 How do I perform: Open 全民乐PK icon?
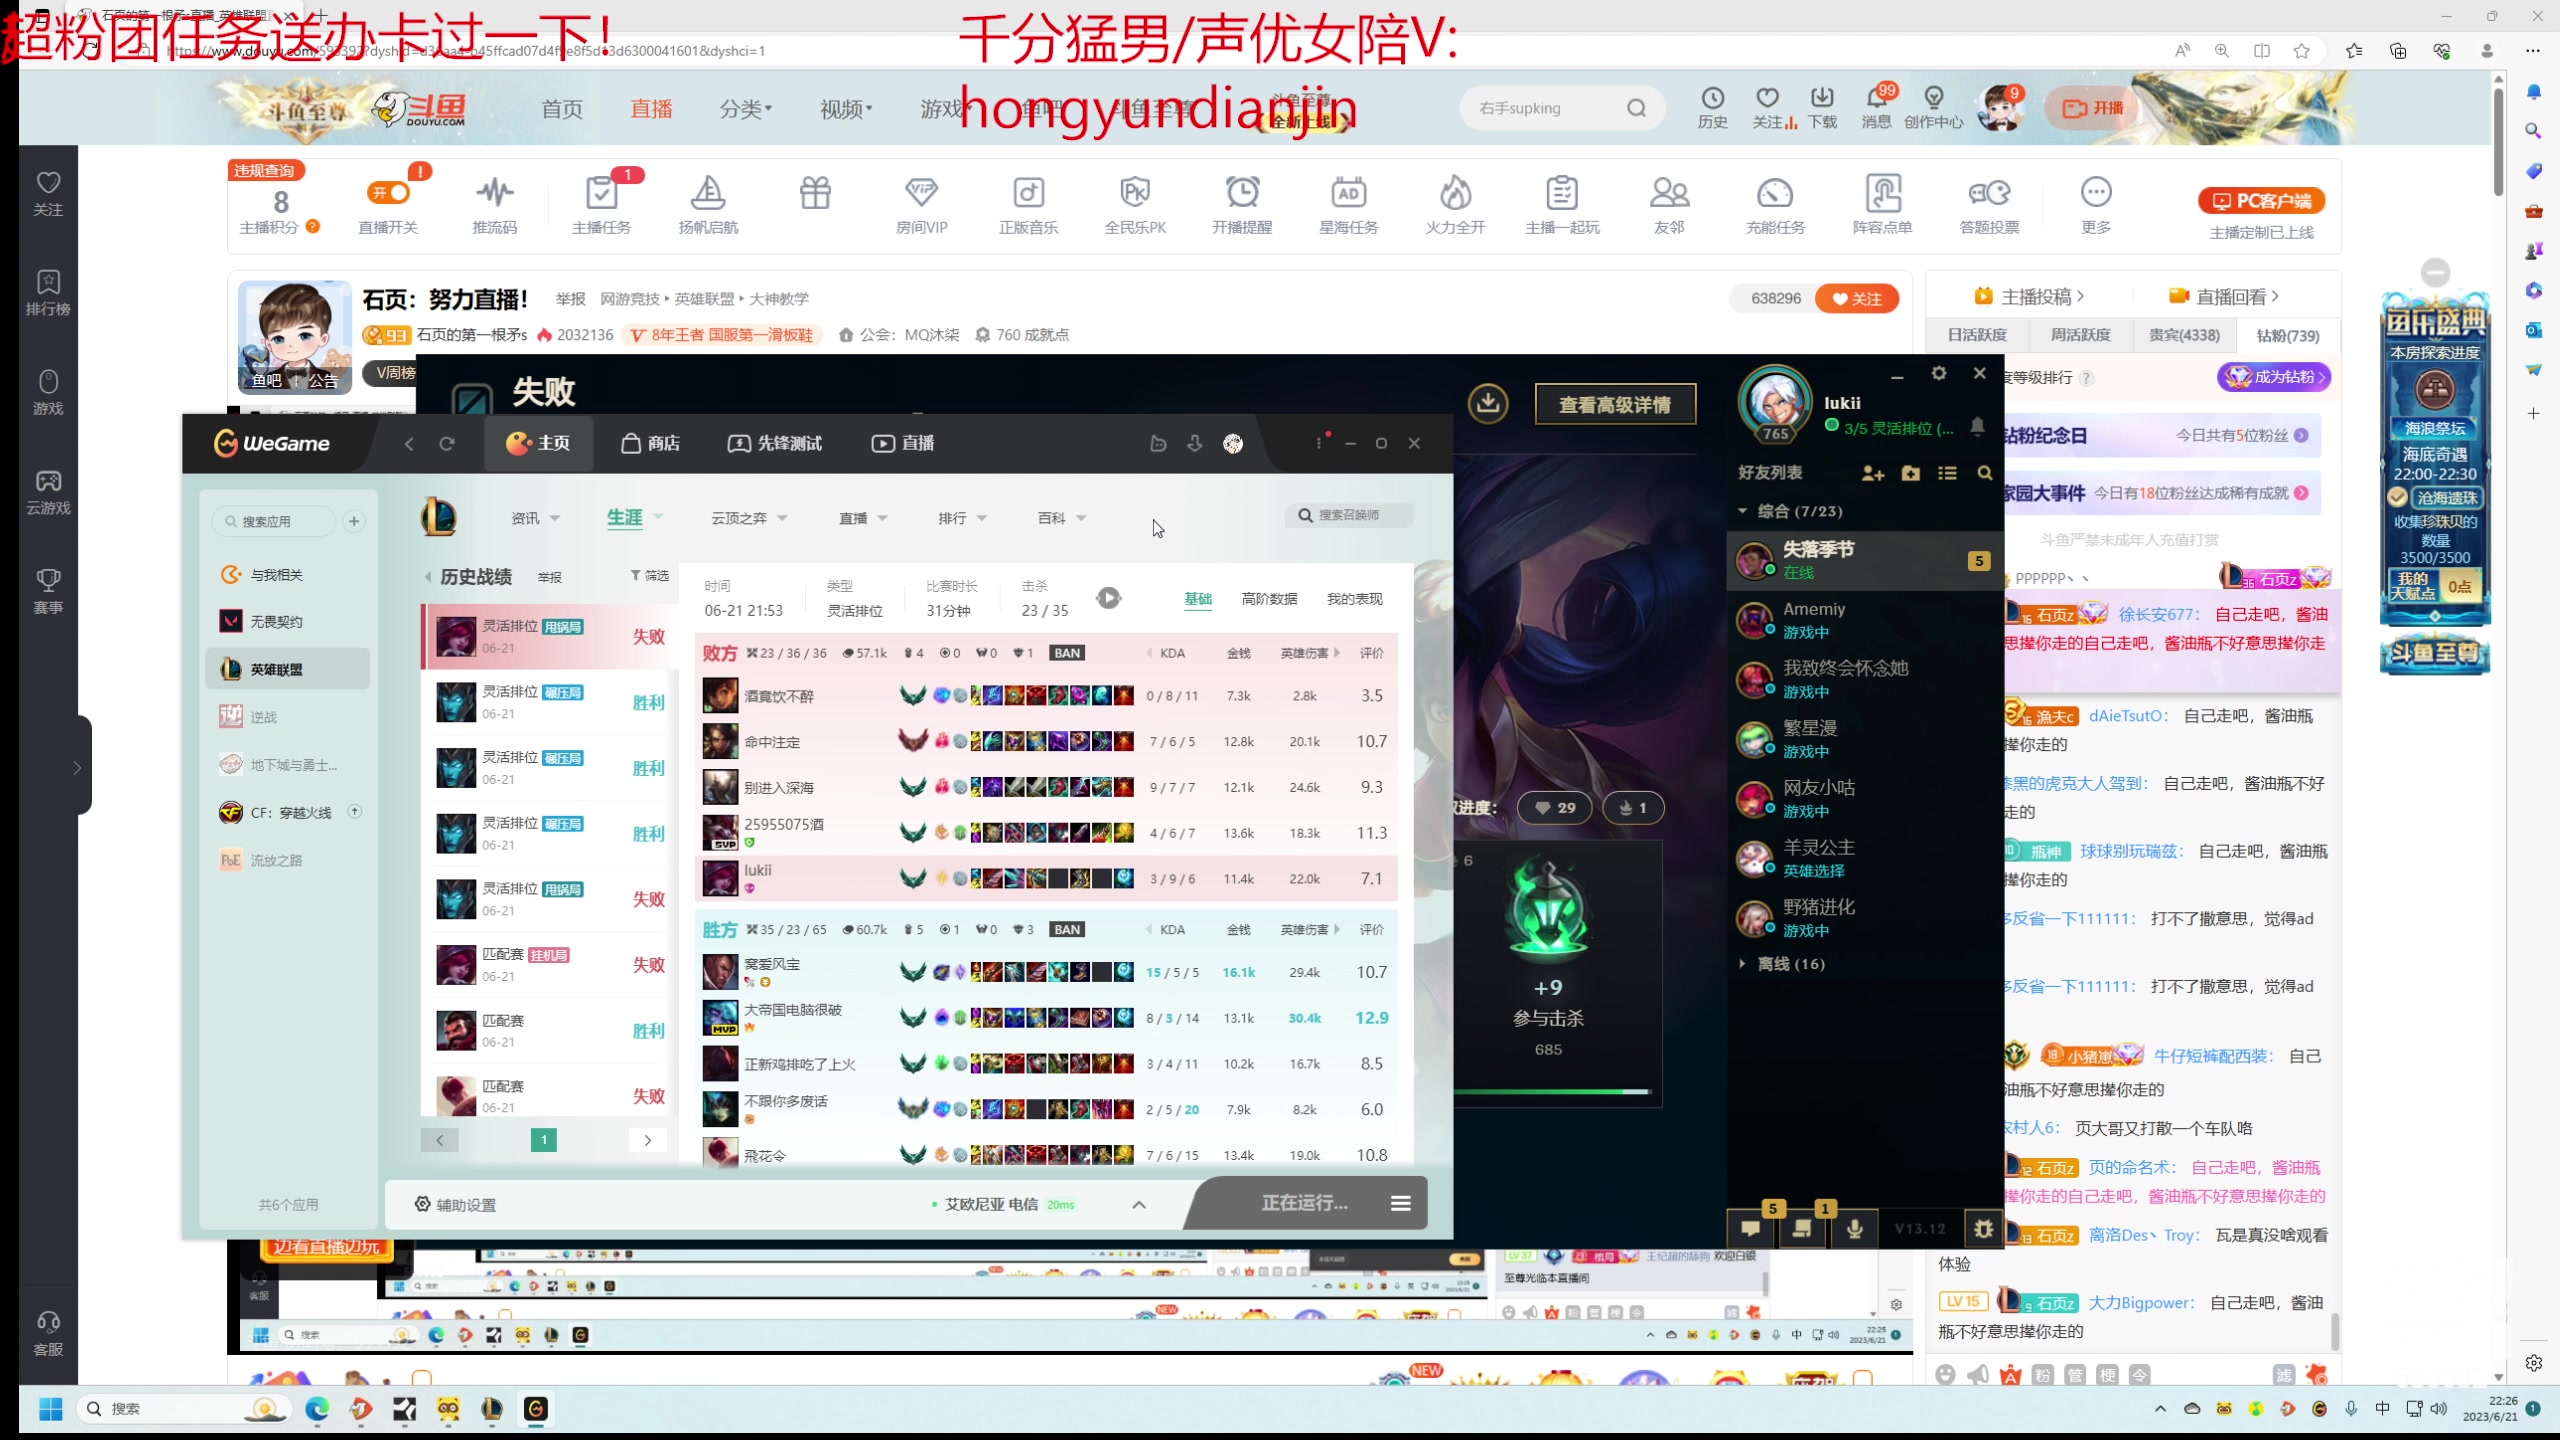point(1135,205)
